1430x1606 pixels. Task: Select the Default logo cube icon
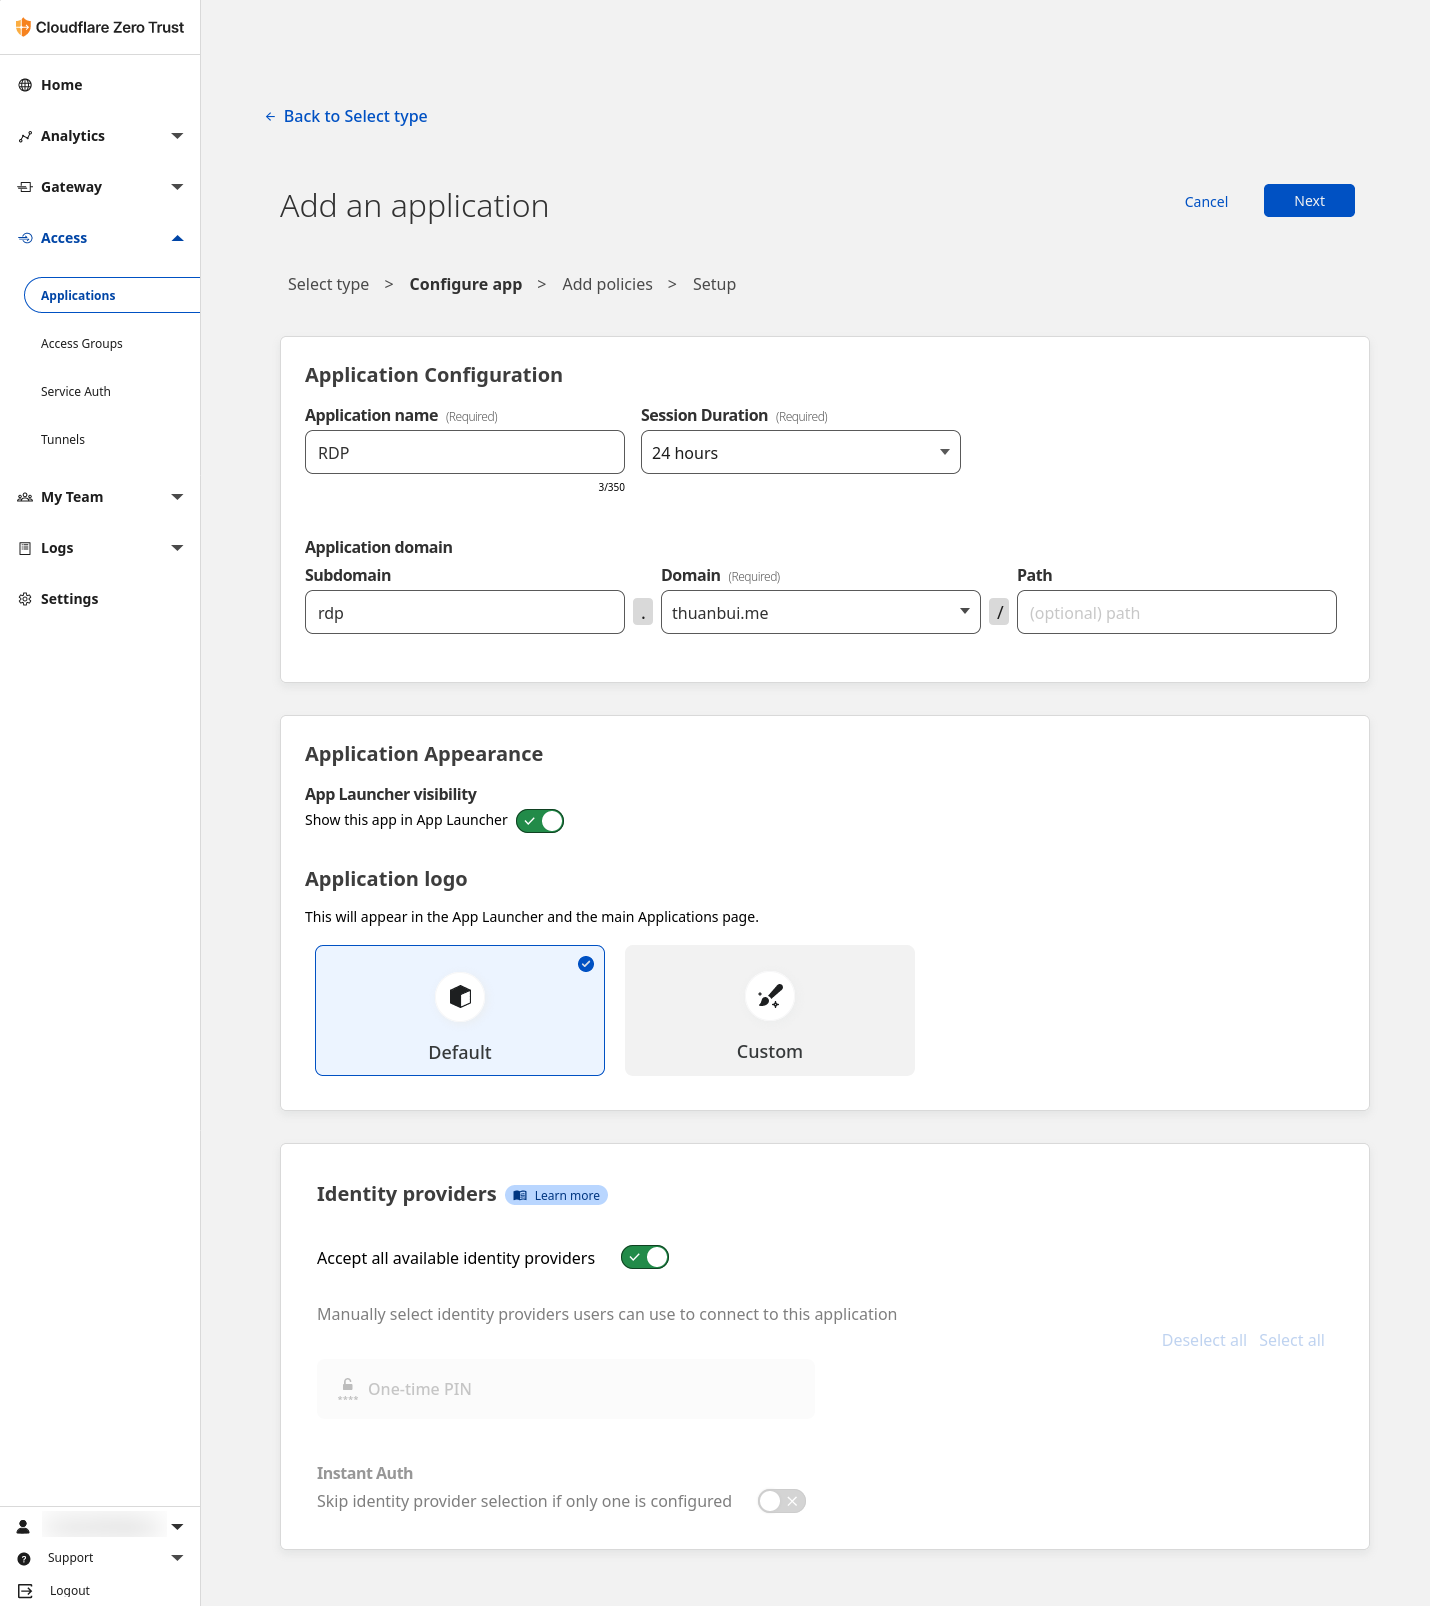(x=460, y=997)
